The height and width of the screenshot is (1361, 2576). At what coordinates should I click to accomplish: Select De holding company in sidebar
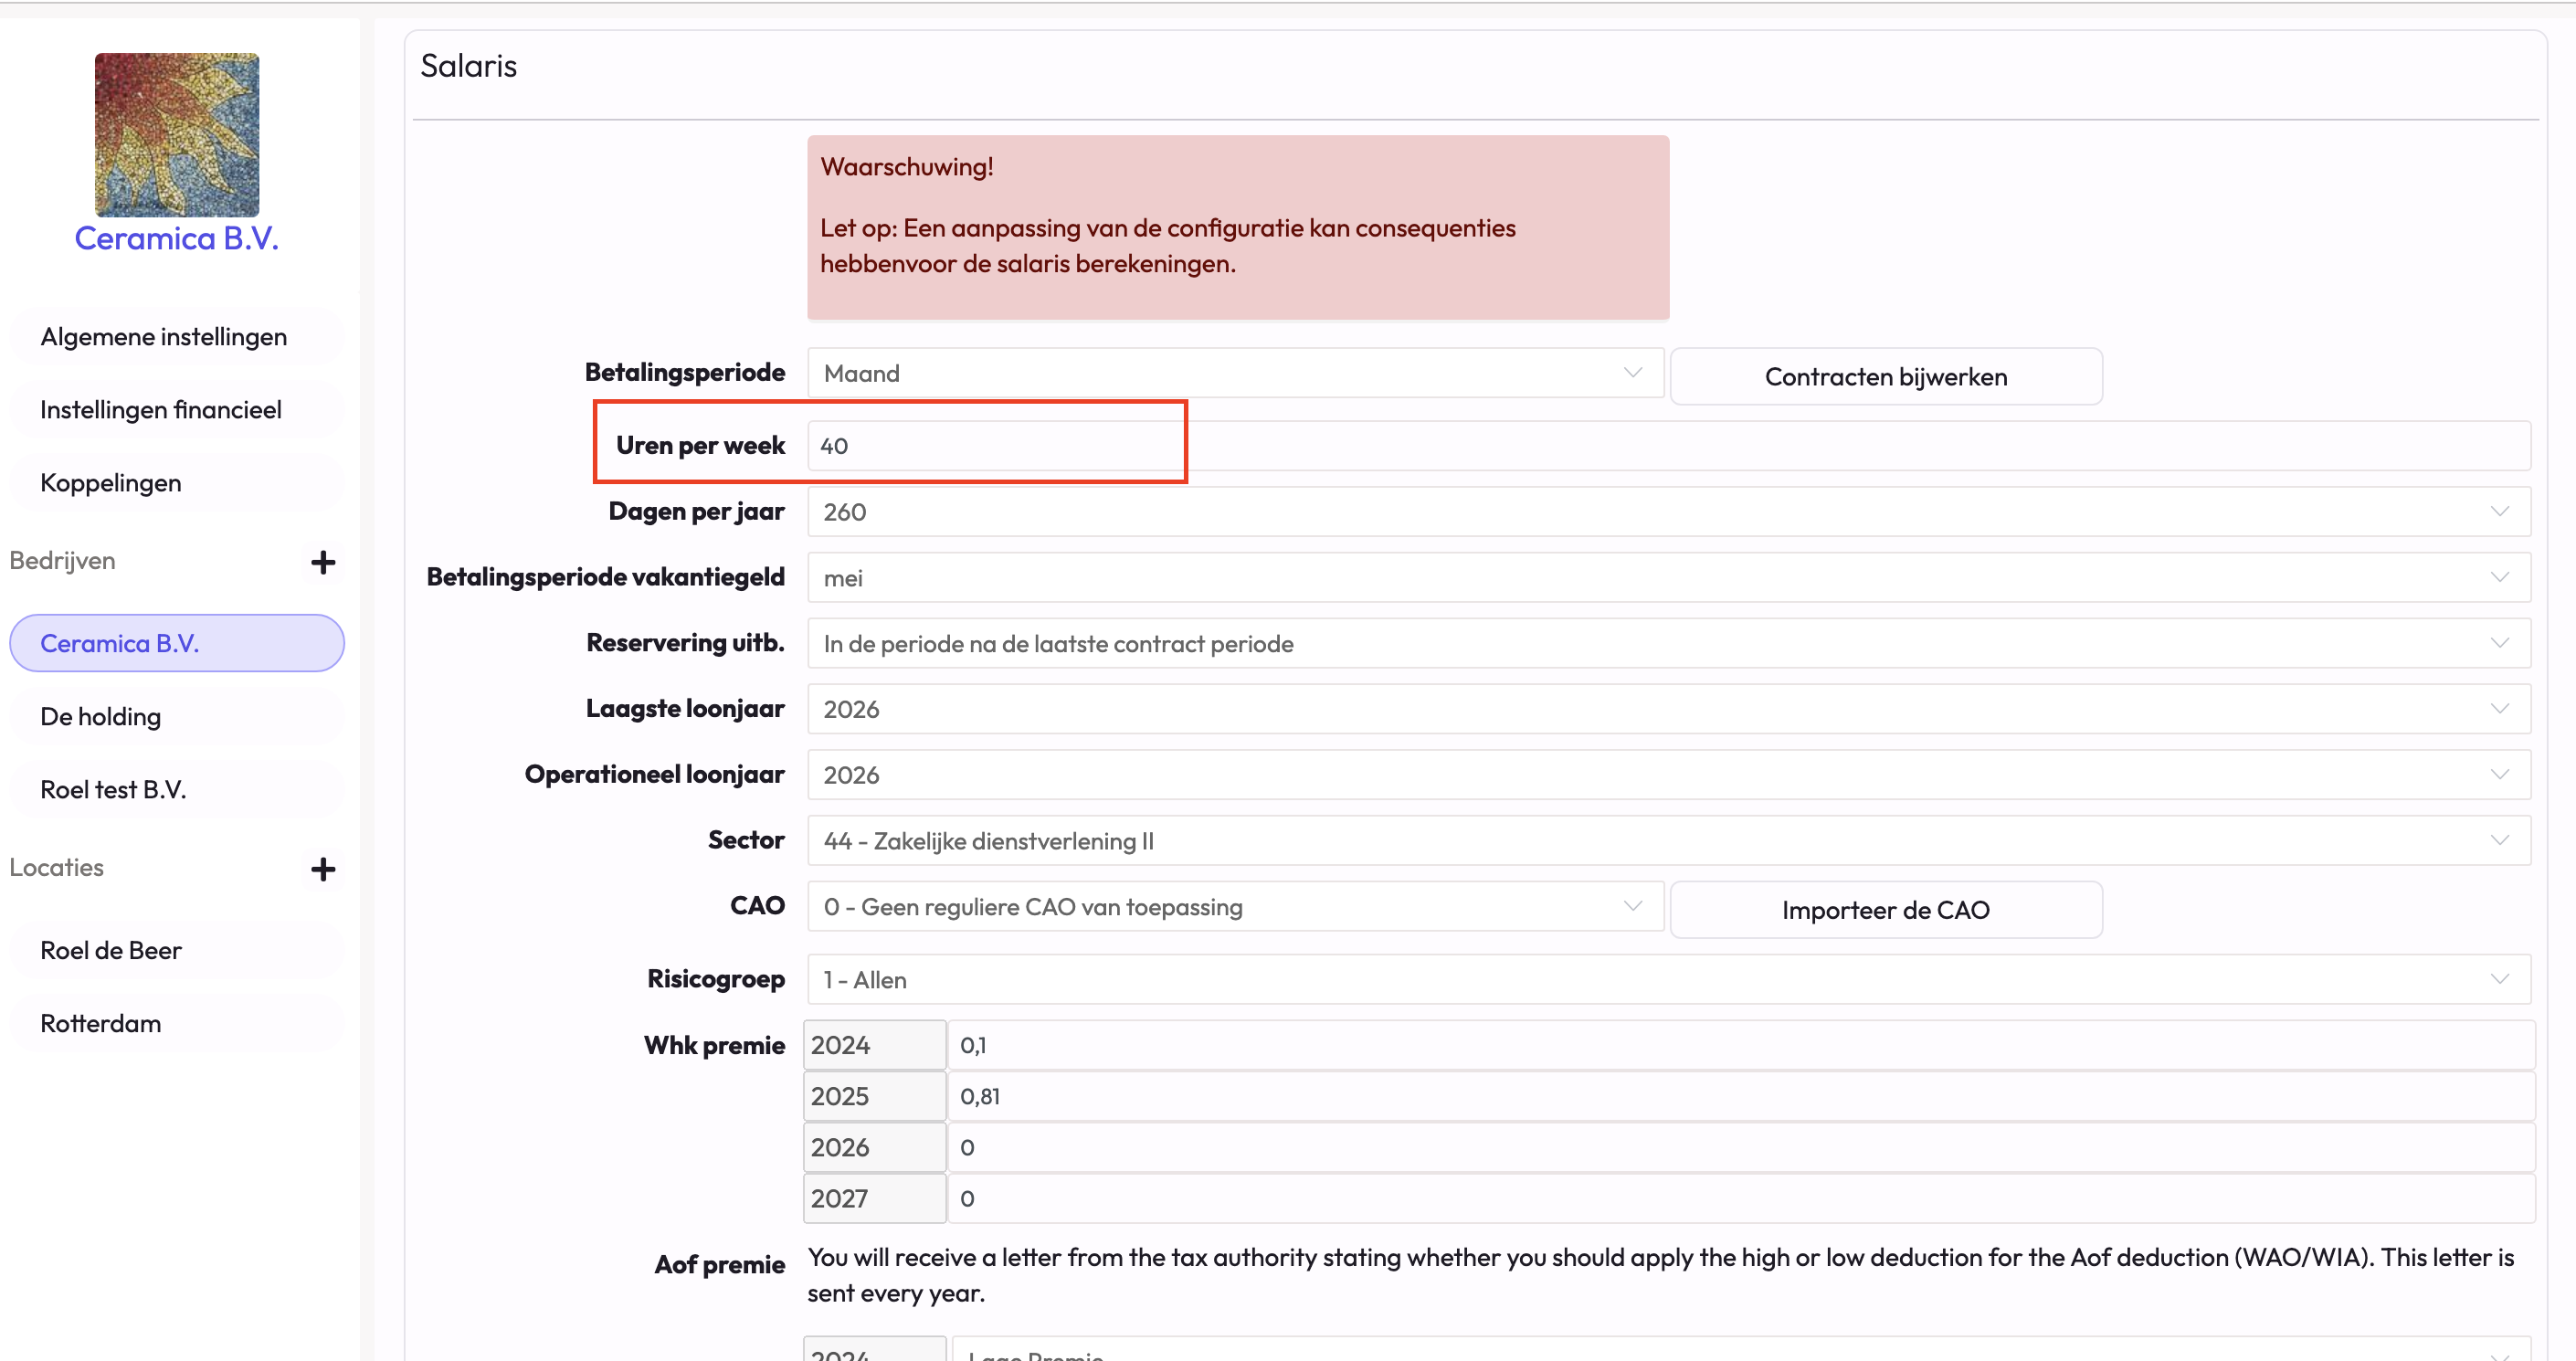[101, 717]
